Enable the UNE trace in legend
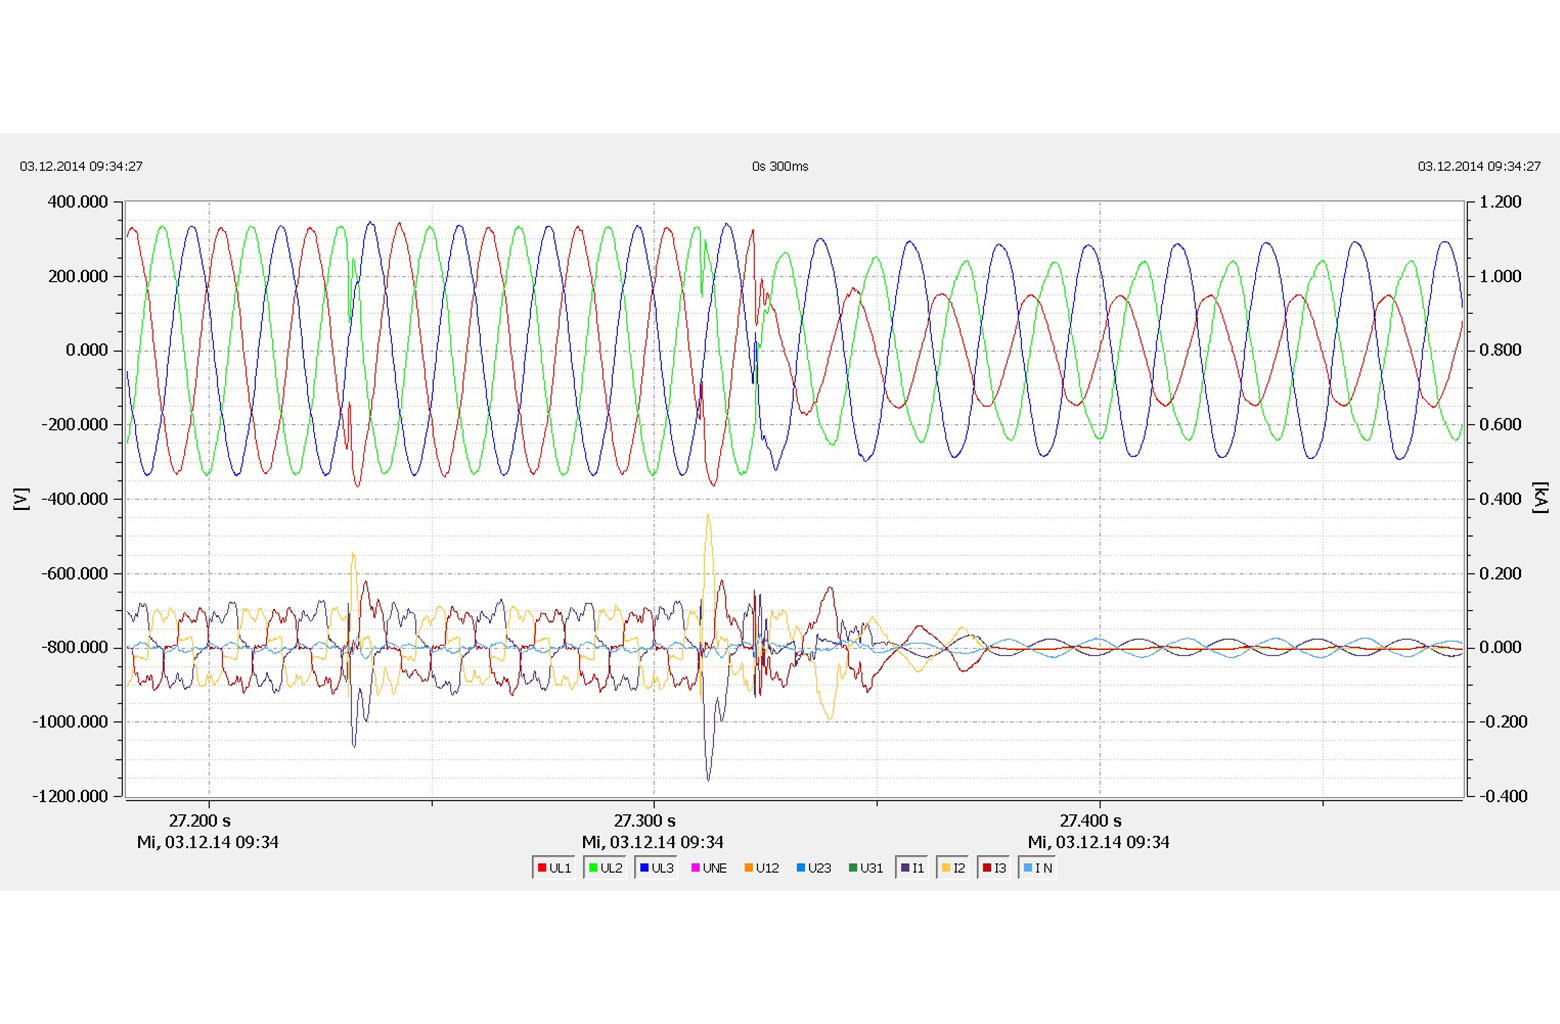 point(709,868)
